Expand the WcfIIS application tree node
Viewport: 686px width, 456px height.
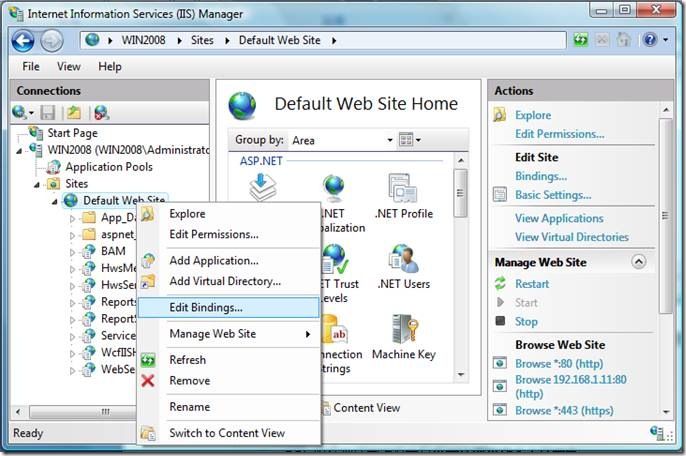(73, 353)
